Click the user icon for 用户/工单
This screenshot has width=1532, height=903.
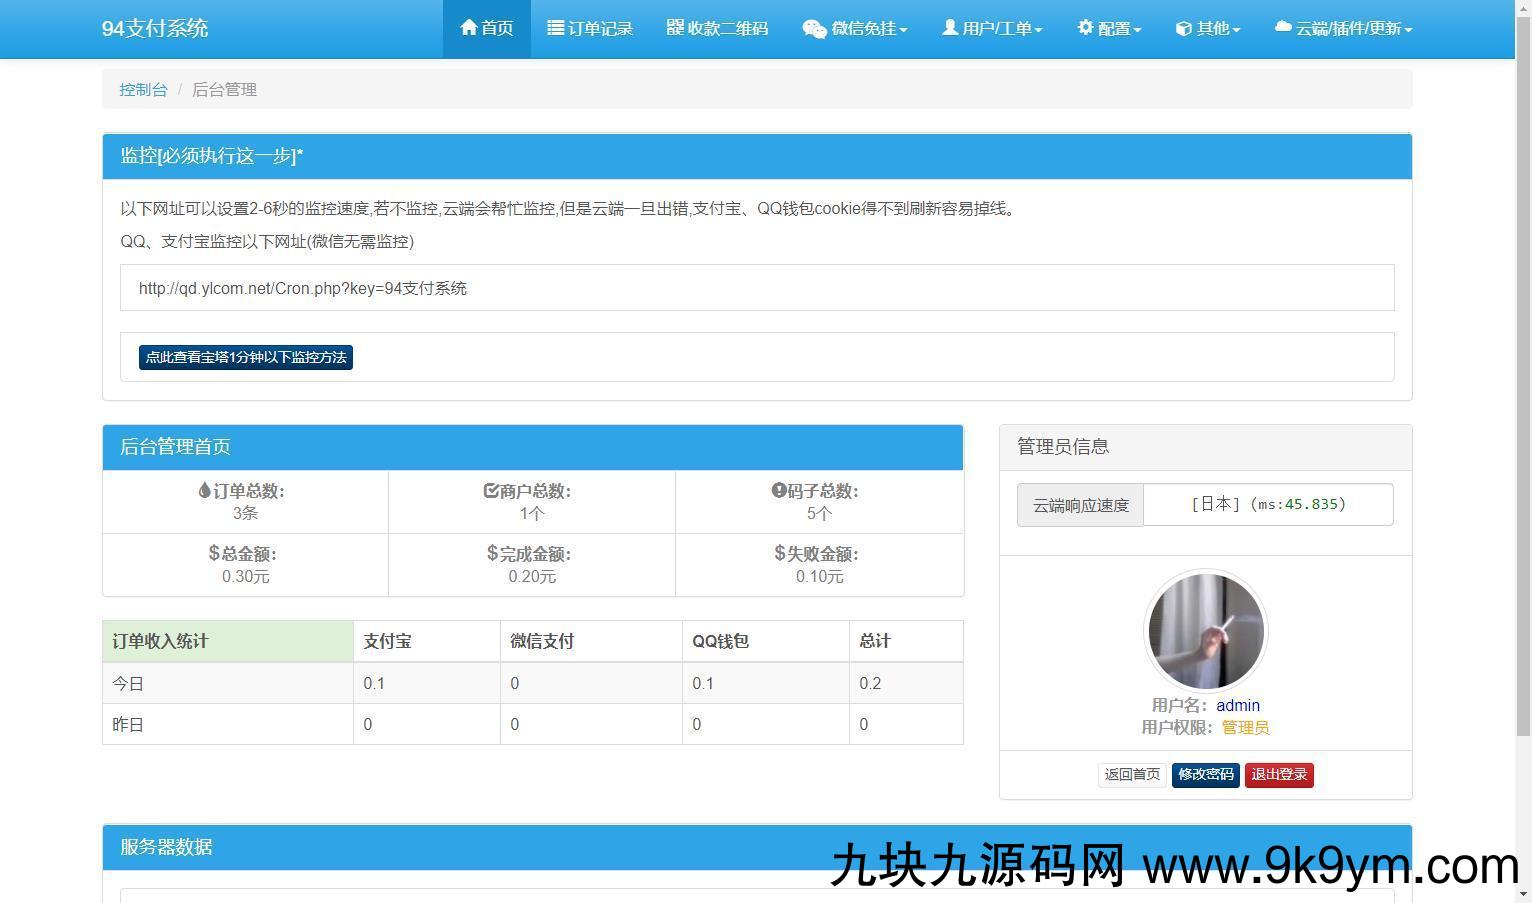pyautogui.click(x=950, y=28)
